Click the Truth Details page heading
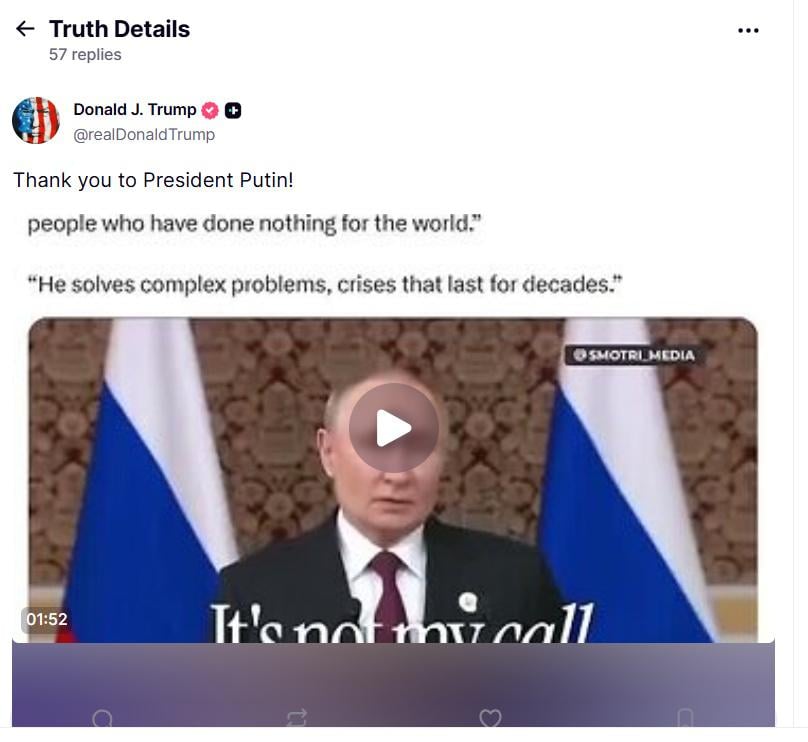This screenshot has width=808, height=742. pyautogui.click(x=120, y=29)
